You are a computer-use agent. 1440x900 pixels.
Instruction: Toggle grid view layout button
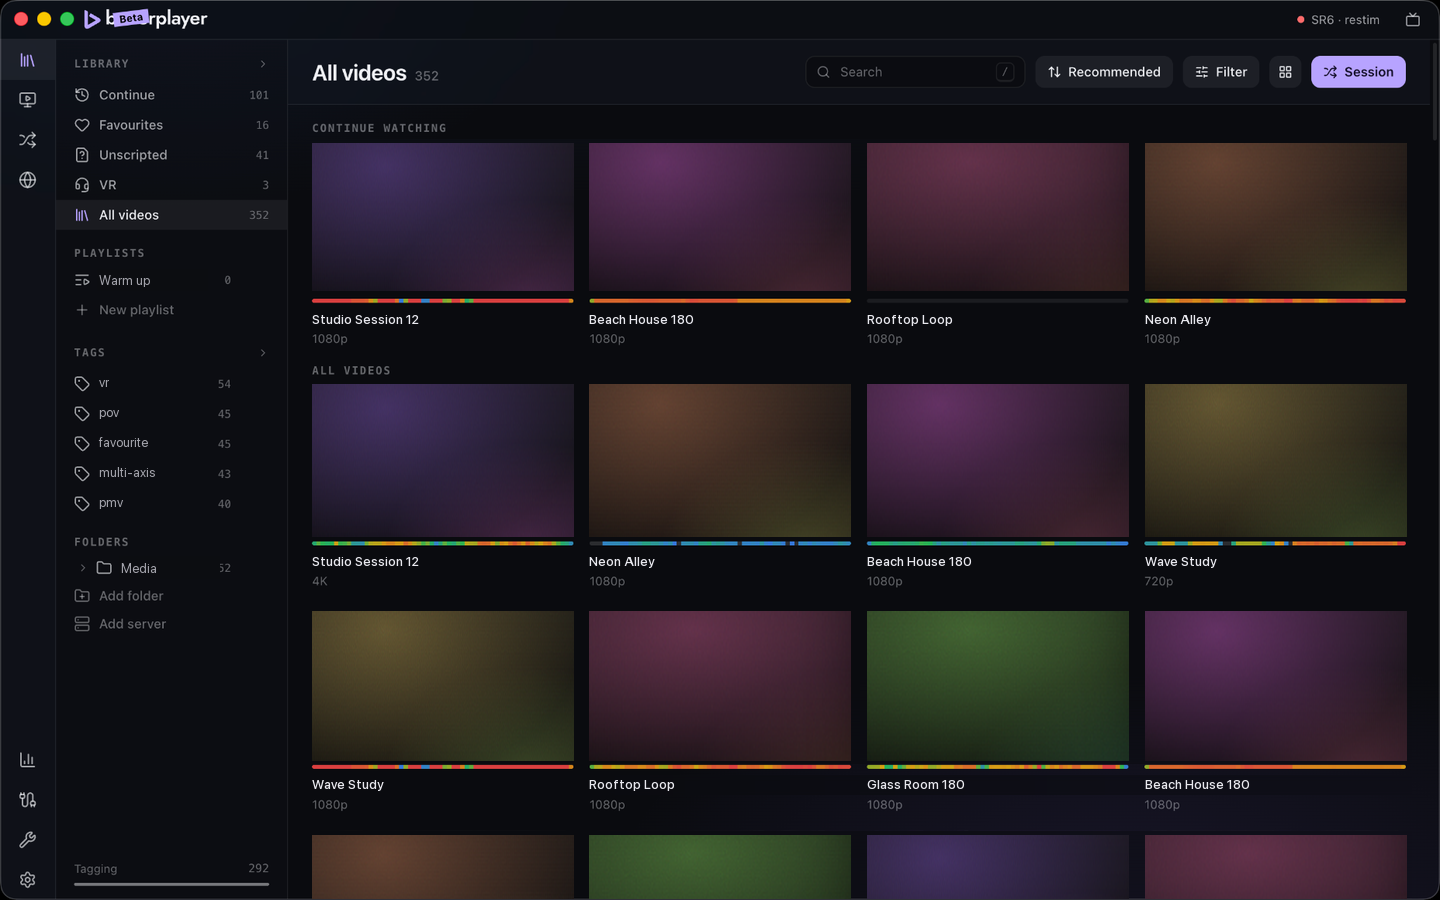1285,72
